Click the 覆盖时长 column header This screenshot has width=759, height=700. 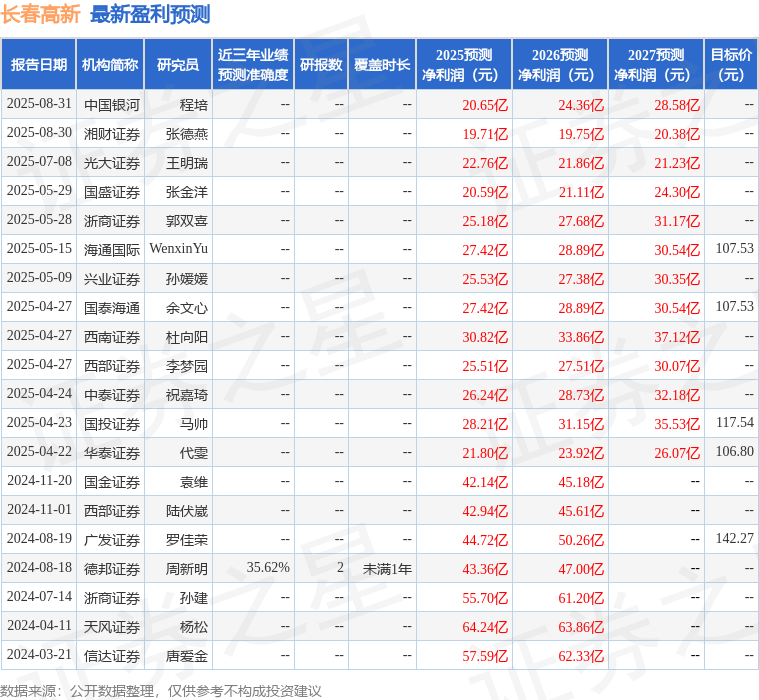pyautogui.click(x=382, y=65)
